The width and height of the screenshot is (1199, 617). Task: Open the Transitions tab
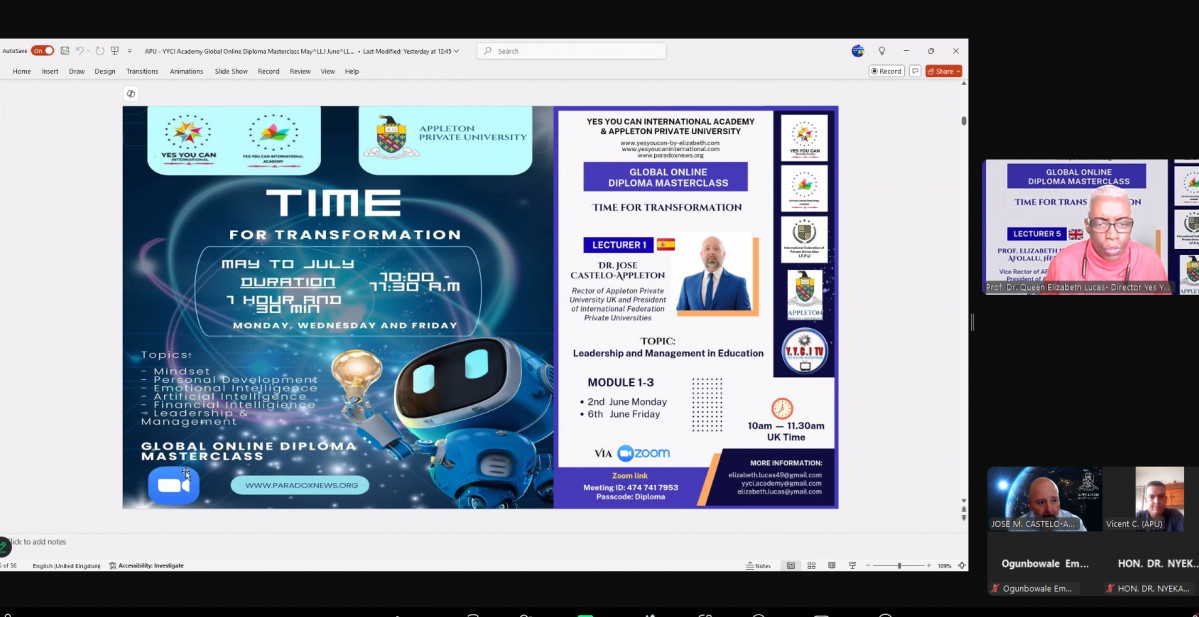(142, 71)
